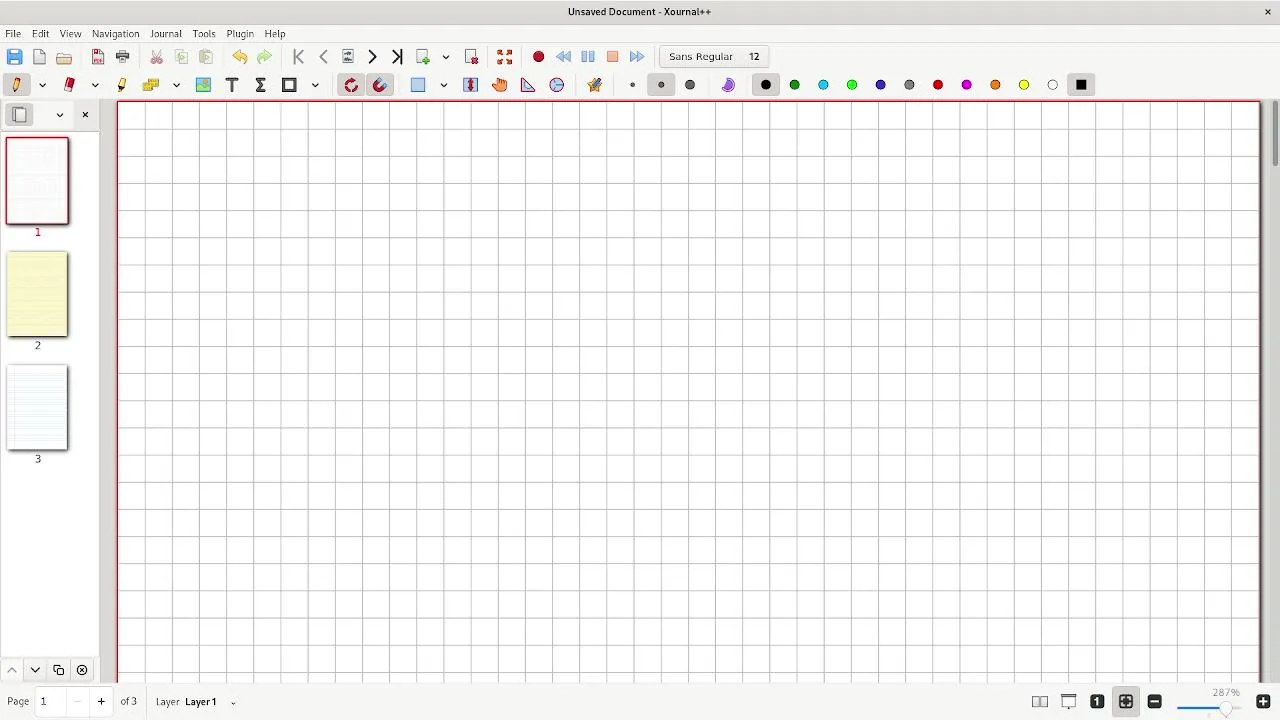The image size is (1280, 720).
Task: Go to the next page
Action: (x=372, y=57)
